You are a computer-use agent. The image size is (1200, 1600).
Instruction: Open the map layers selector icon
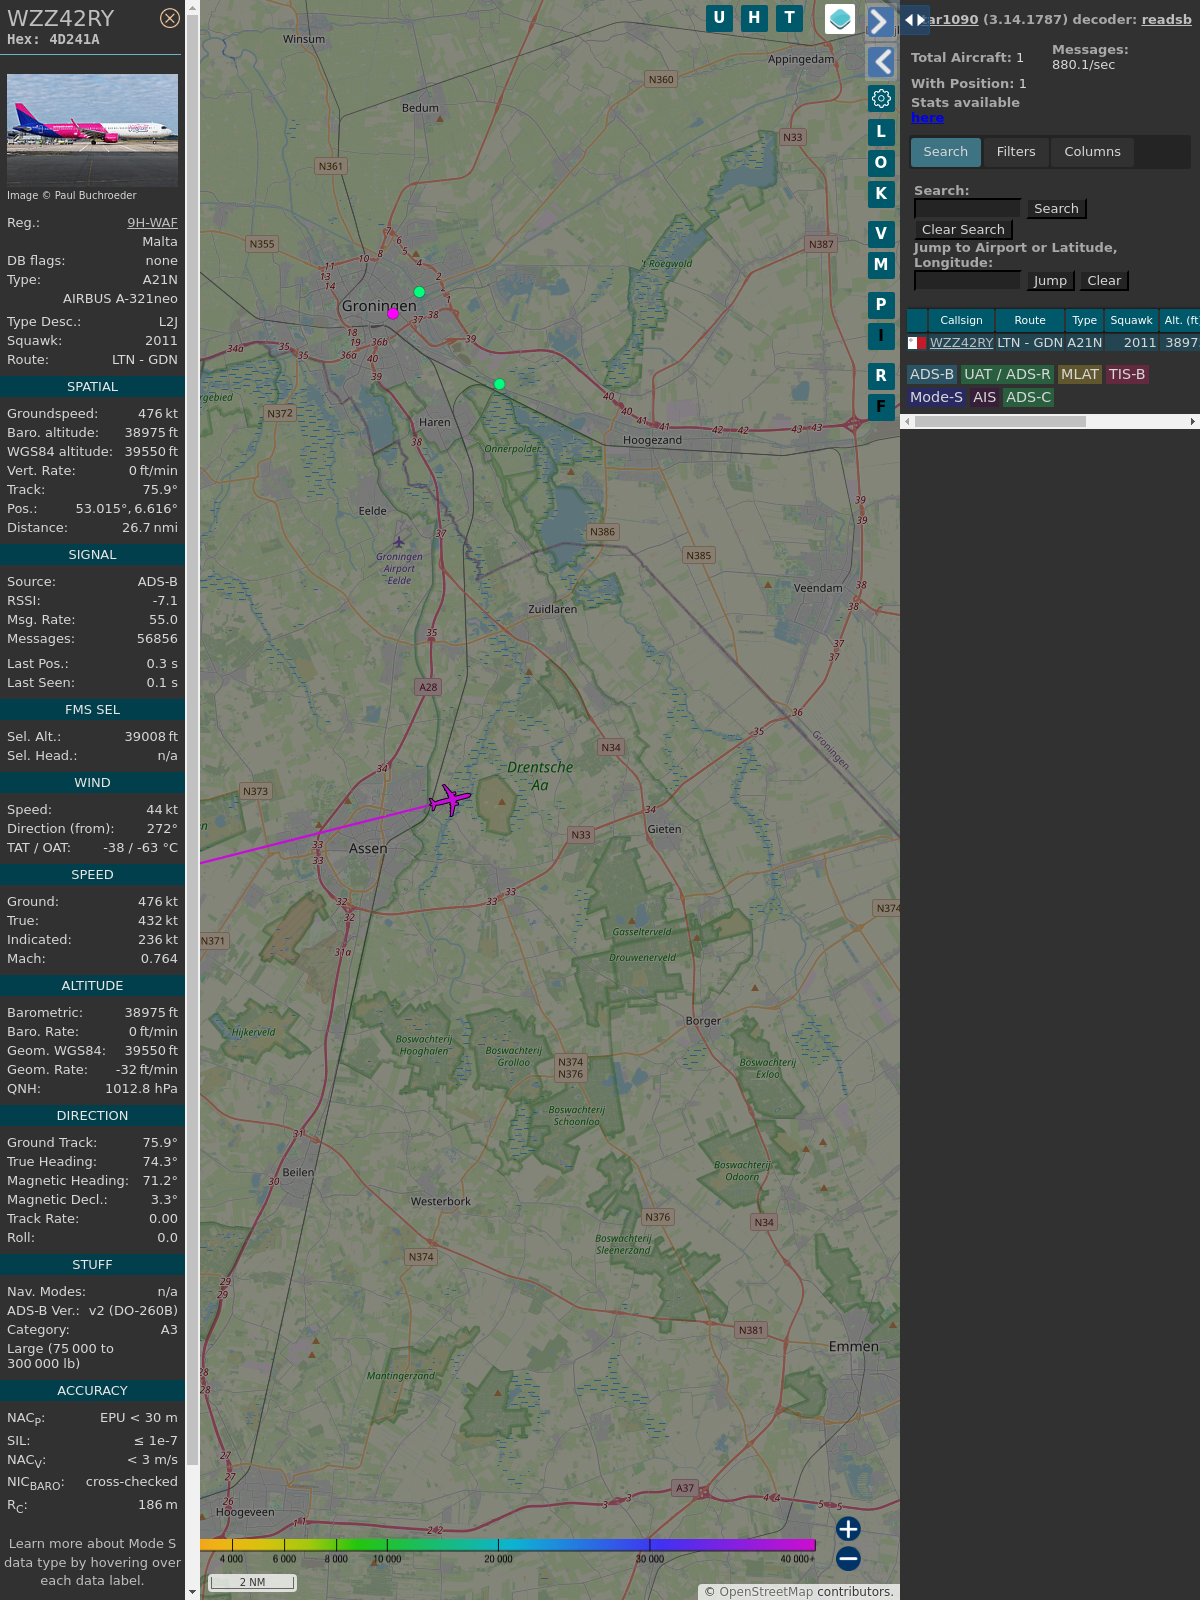(x=840, y=19)
